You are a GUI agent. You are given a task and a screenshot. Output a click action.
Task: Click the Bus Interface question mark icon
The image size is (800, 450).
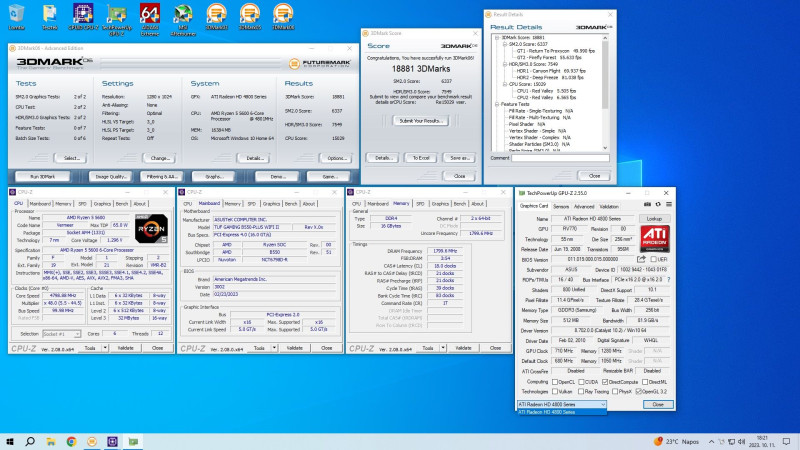point(668,280)
